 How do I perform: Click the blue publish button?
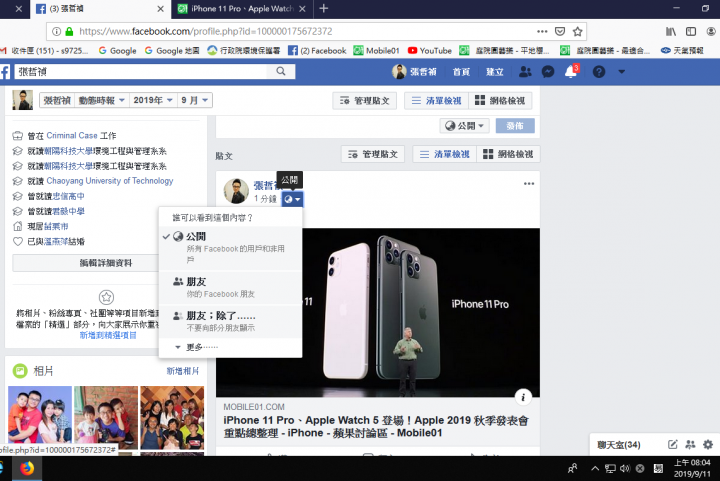tap(515, 126)
